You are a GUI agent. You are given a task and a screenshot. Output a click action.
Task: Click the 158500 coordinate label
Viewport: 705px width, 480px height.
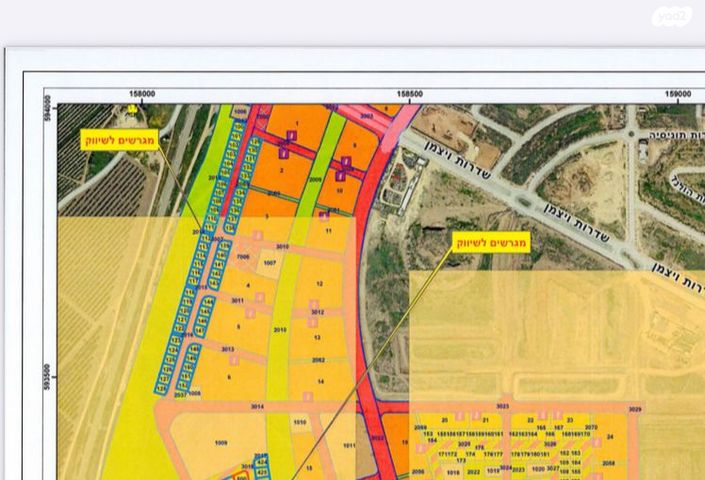[x=410, y=95]
